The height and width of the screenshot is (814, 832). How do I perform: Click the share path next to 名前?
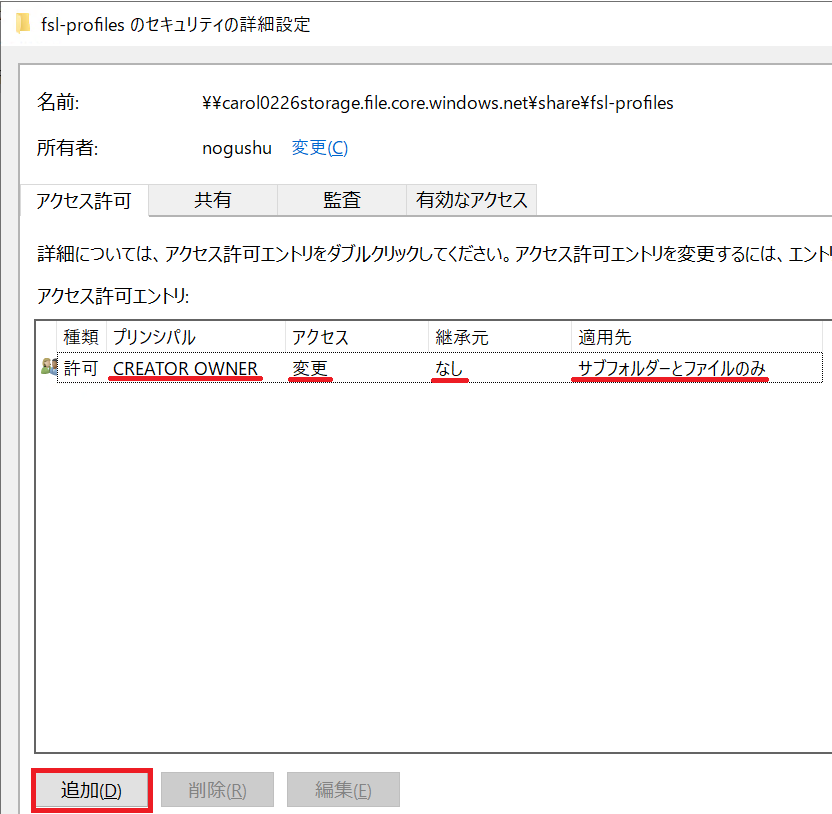(x=438, y=102)
